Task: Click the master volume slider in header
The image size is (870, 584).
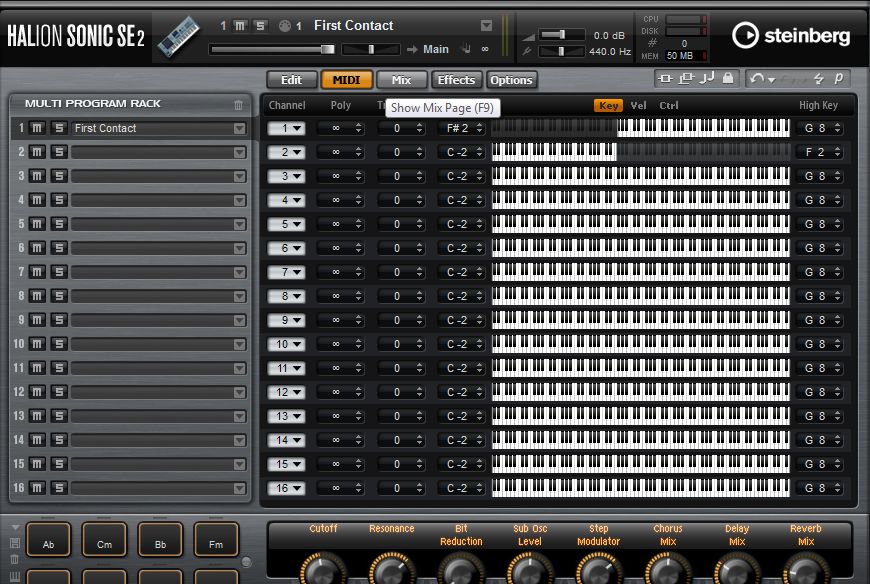Action: tap(560, 35)
